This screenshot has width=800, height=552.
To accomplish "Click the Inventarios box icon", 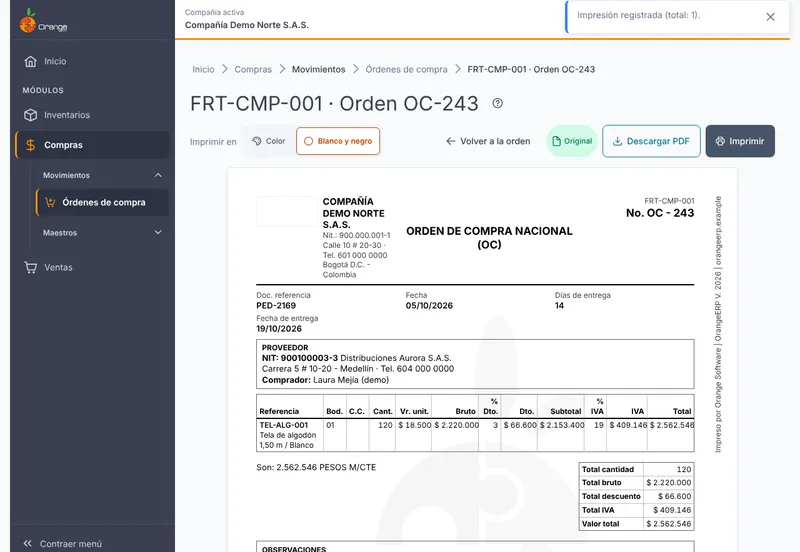I will pyautogui.click(x=31, y=115).
